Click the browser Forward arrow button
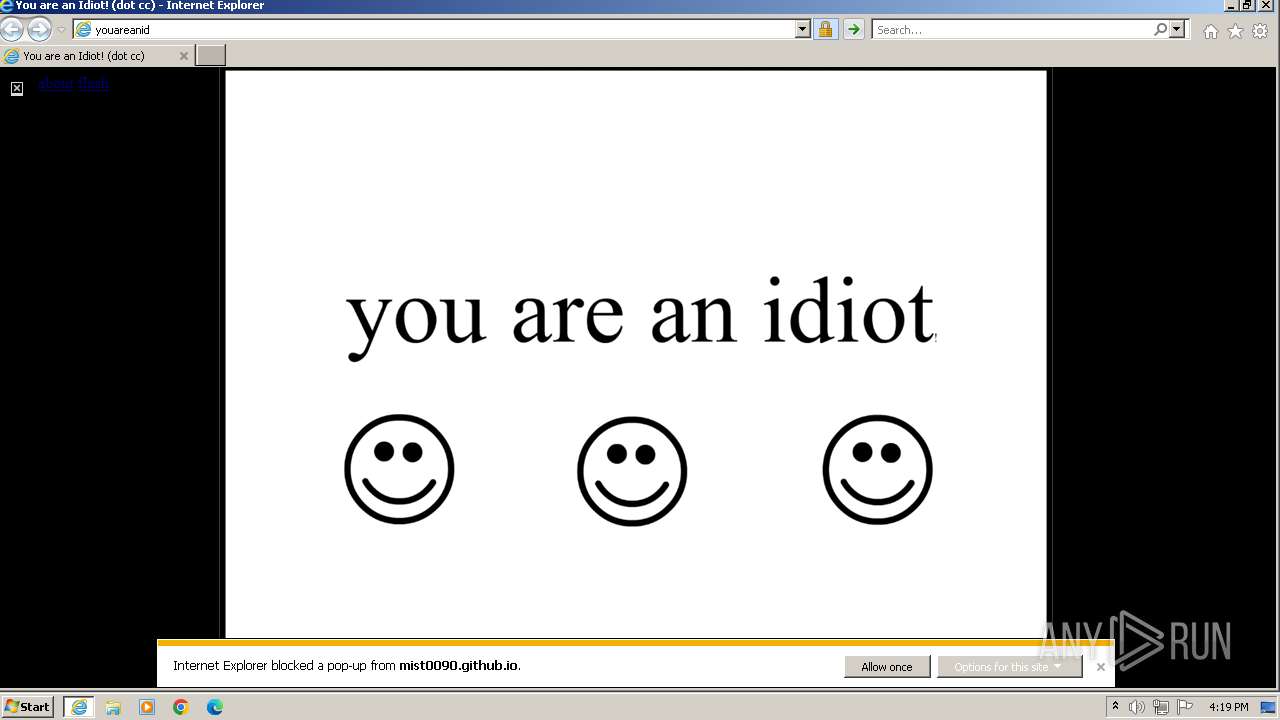This screenshot has width=1280, height=720. (x=39, y=30)
